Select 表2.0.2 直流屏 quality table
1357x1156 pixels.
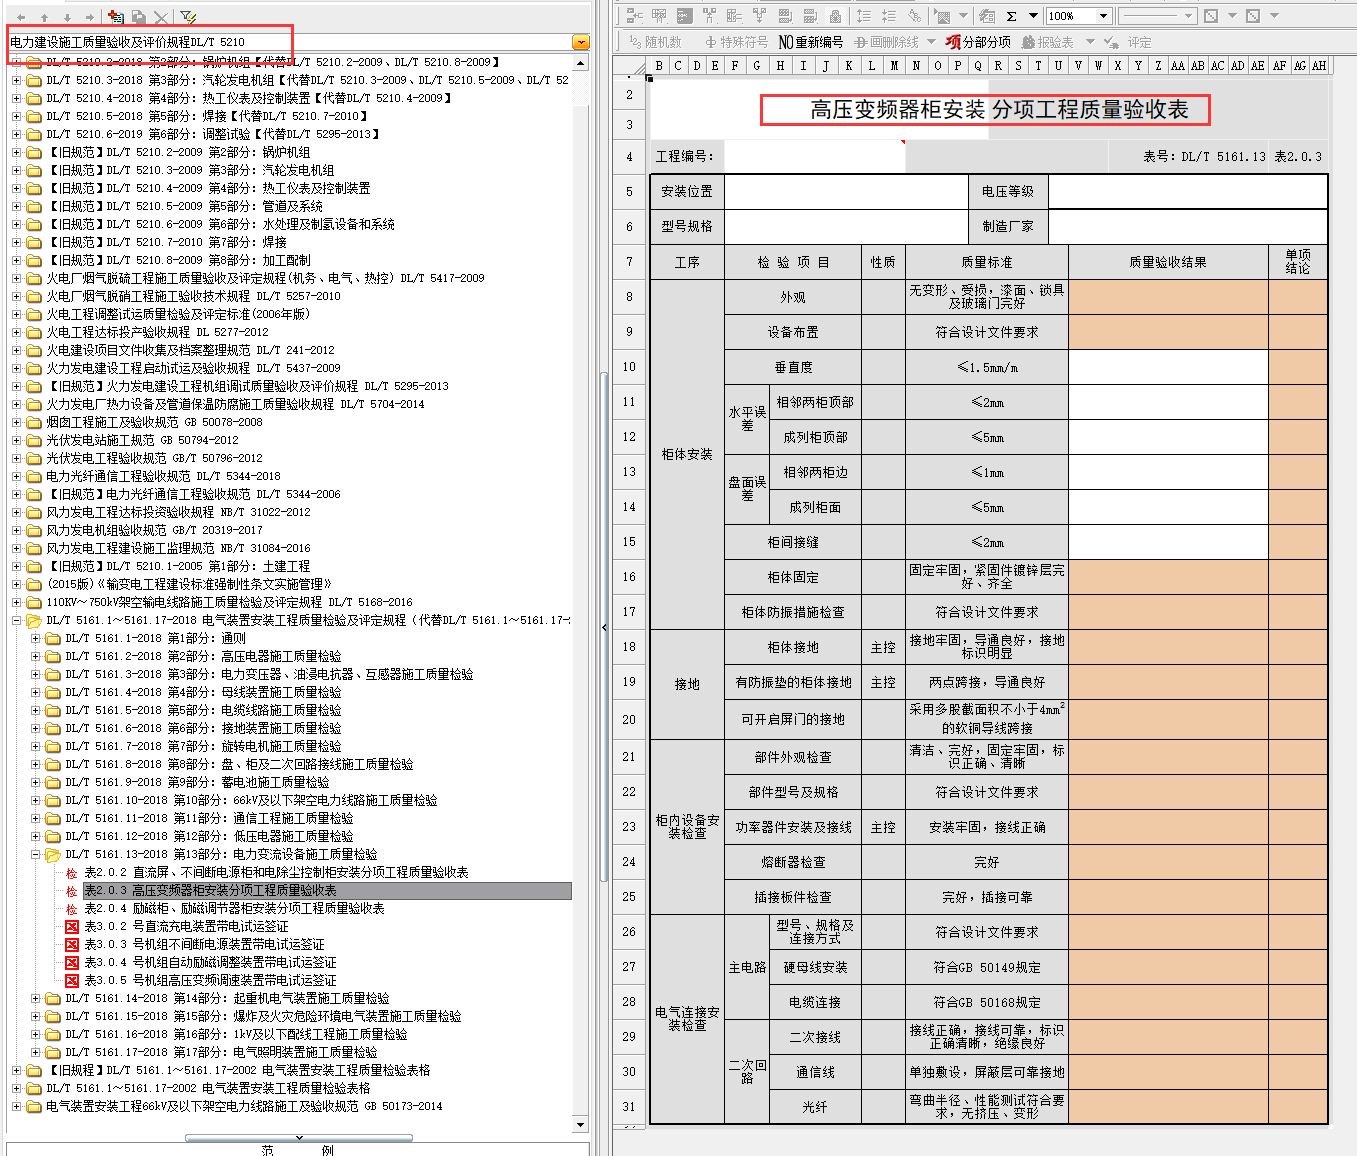point(276,873)
